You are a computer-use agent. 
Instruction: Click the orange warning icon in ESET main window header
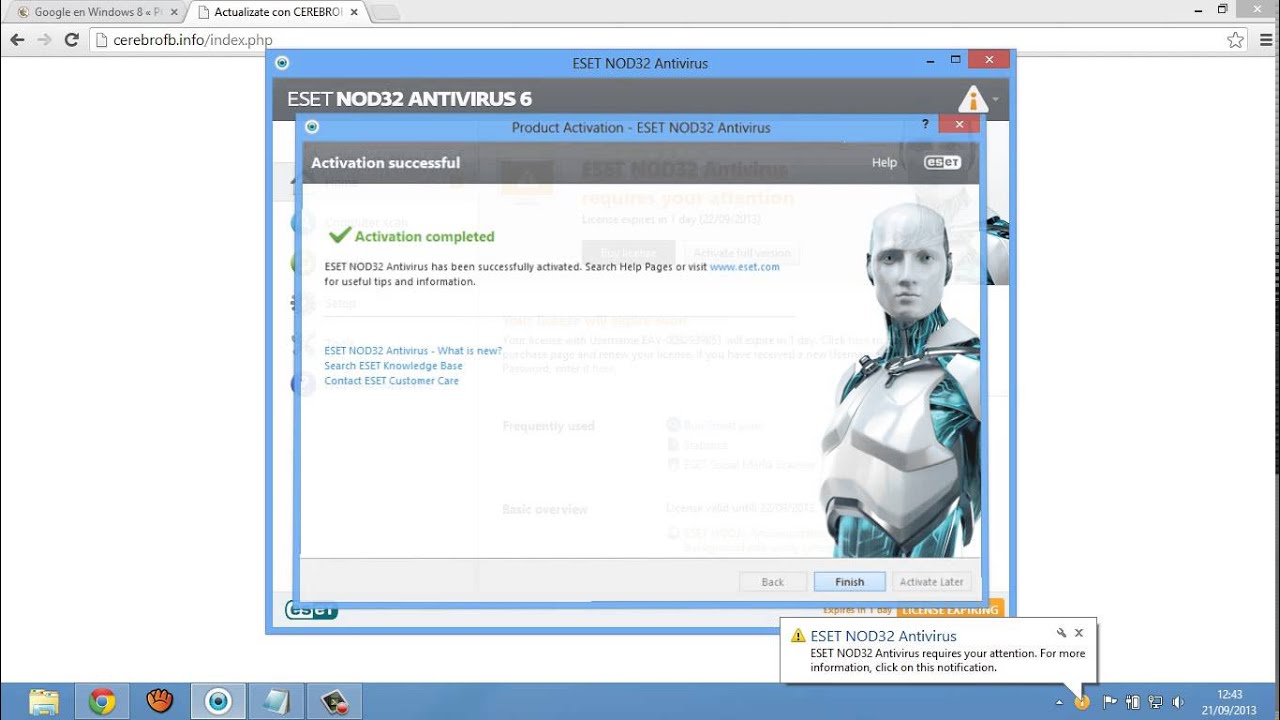tap(972, 99)
